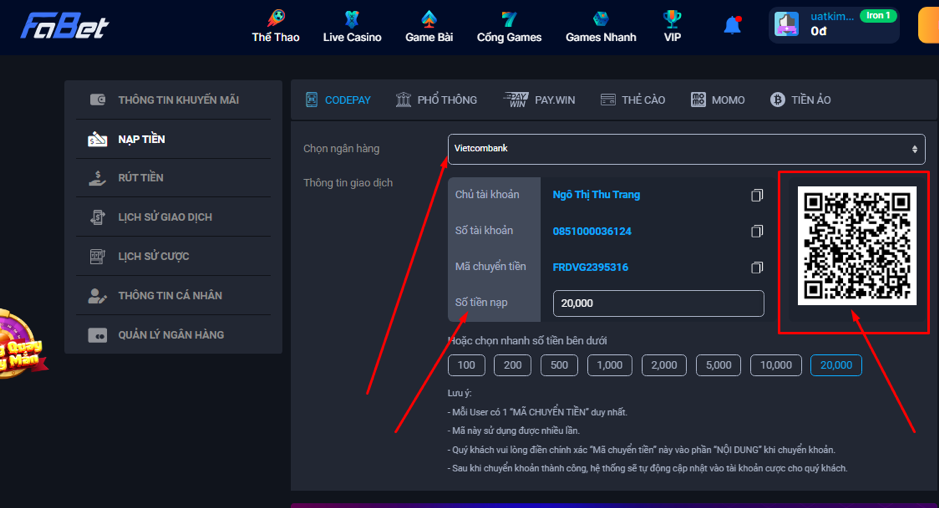Click the FaBet logo

click(x=65, y=26)
